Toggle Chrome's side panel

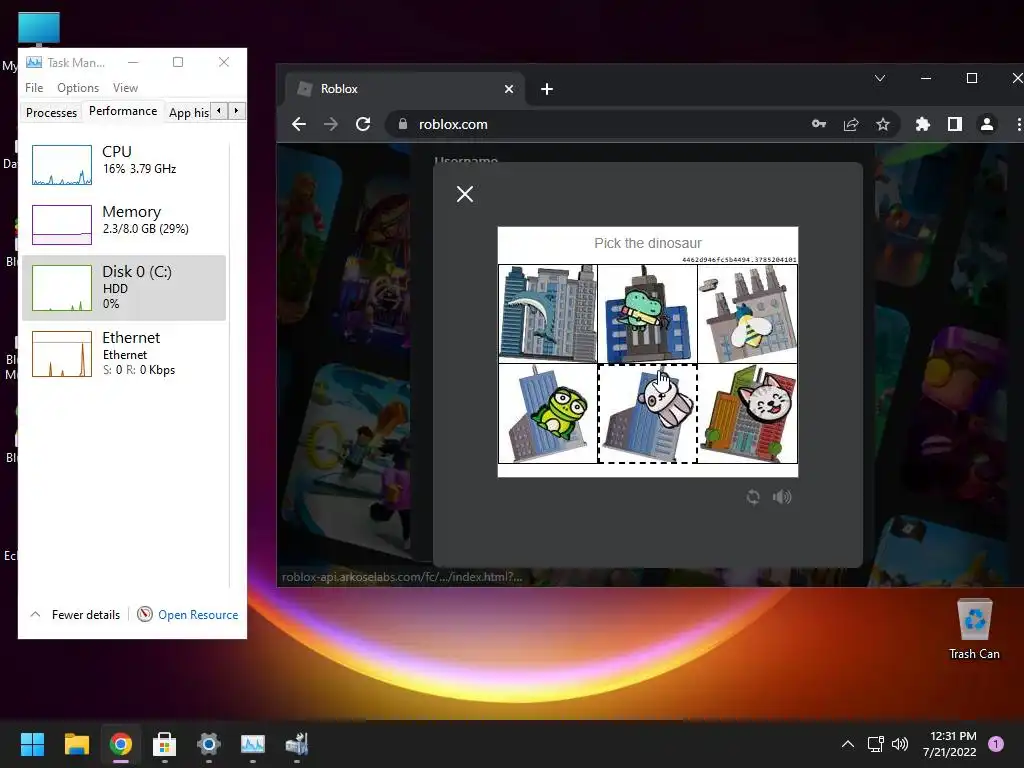coord(955,124)
